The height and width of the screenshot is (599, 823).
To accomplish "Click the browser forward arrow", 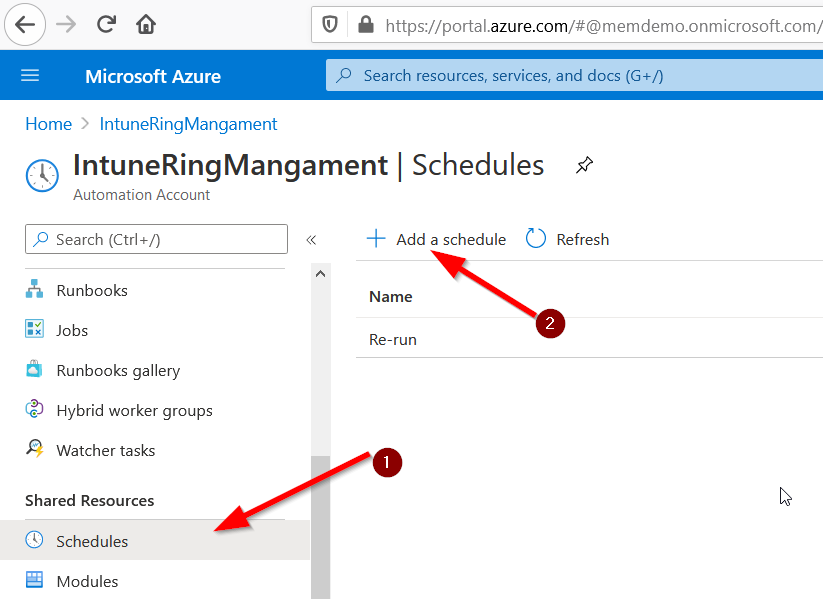I will [x=66, y=24].
